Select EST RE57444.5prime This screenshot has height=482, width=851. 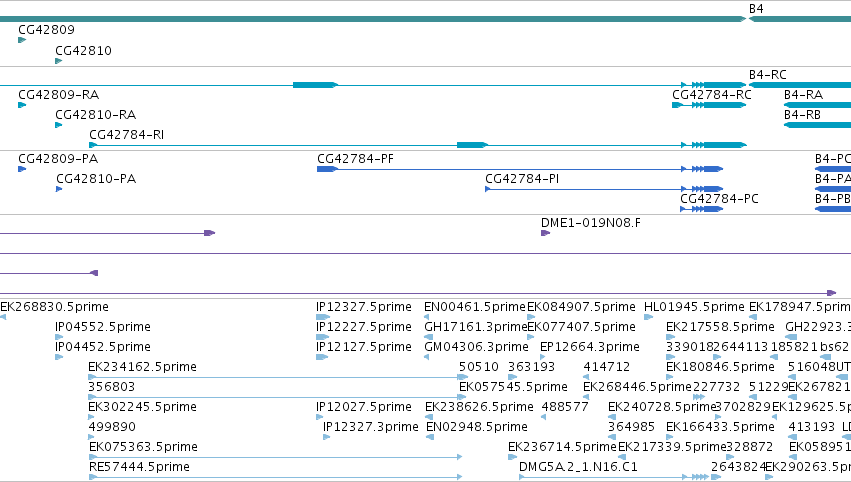139,467
